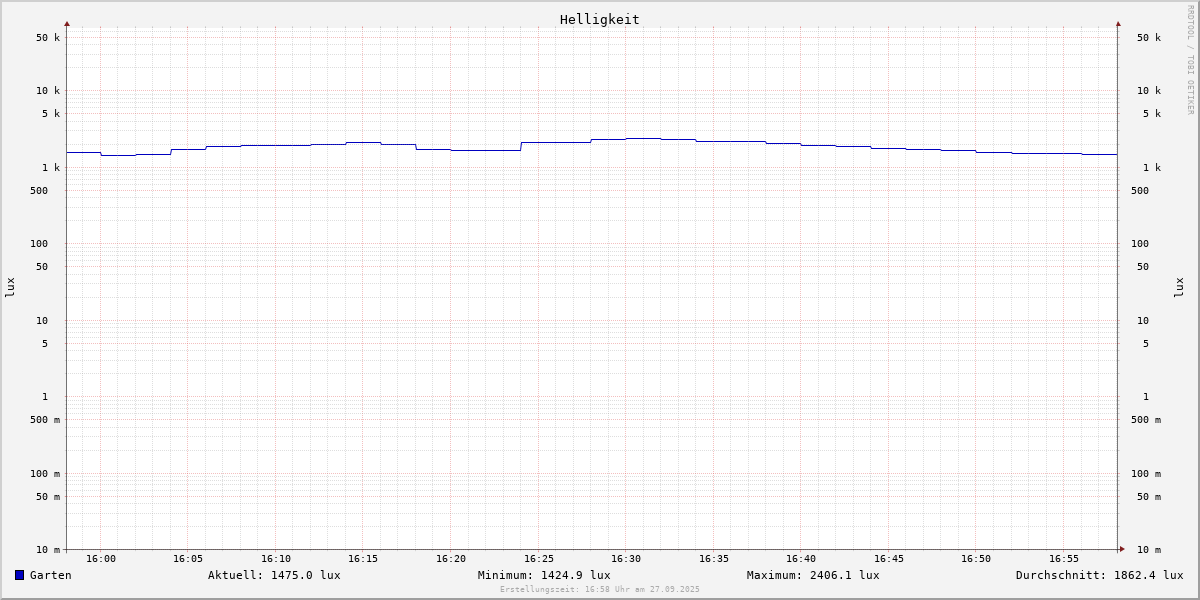Click the Garten legend label
The image size is (1200, 600).
coord(50,575)
